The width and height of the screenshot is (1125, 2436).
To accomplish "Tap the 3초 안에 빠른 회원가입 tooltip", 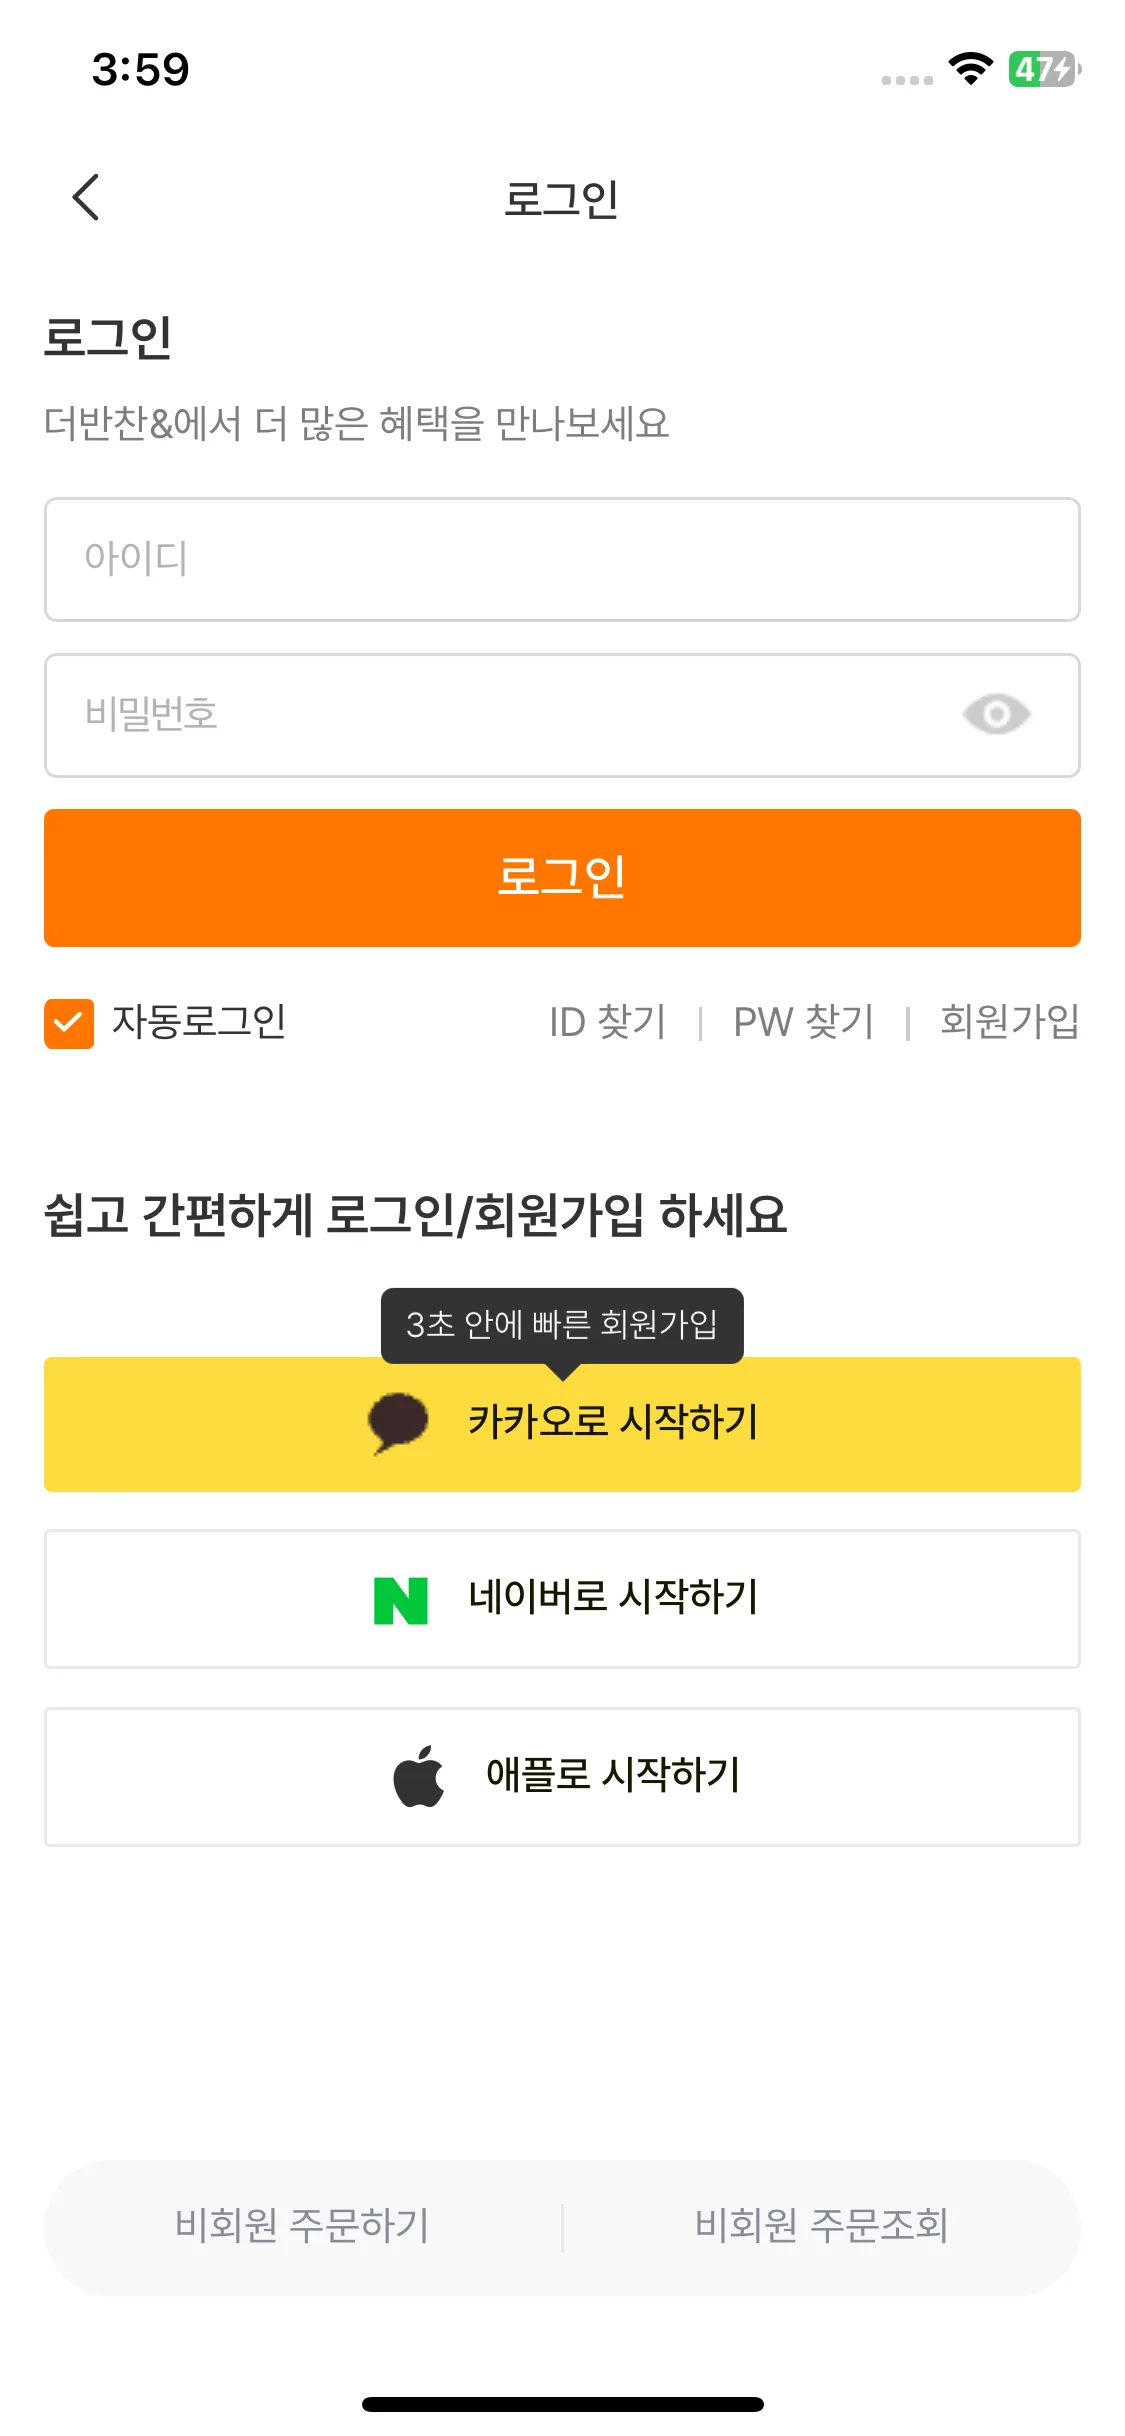I will tap(562, 1326).
